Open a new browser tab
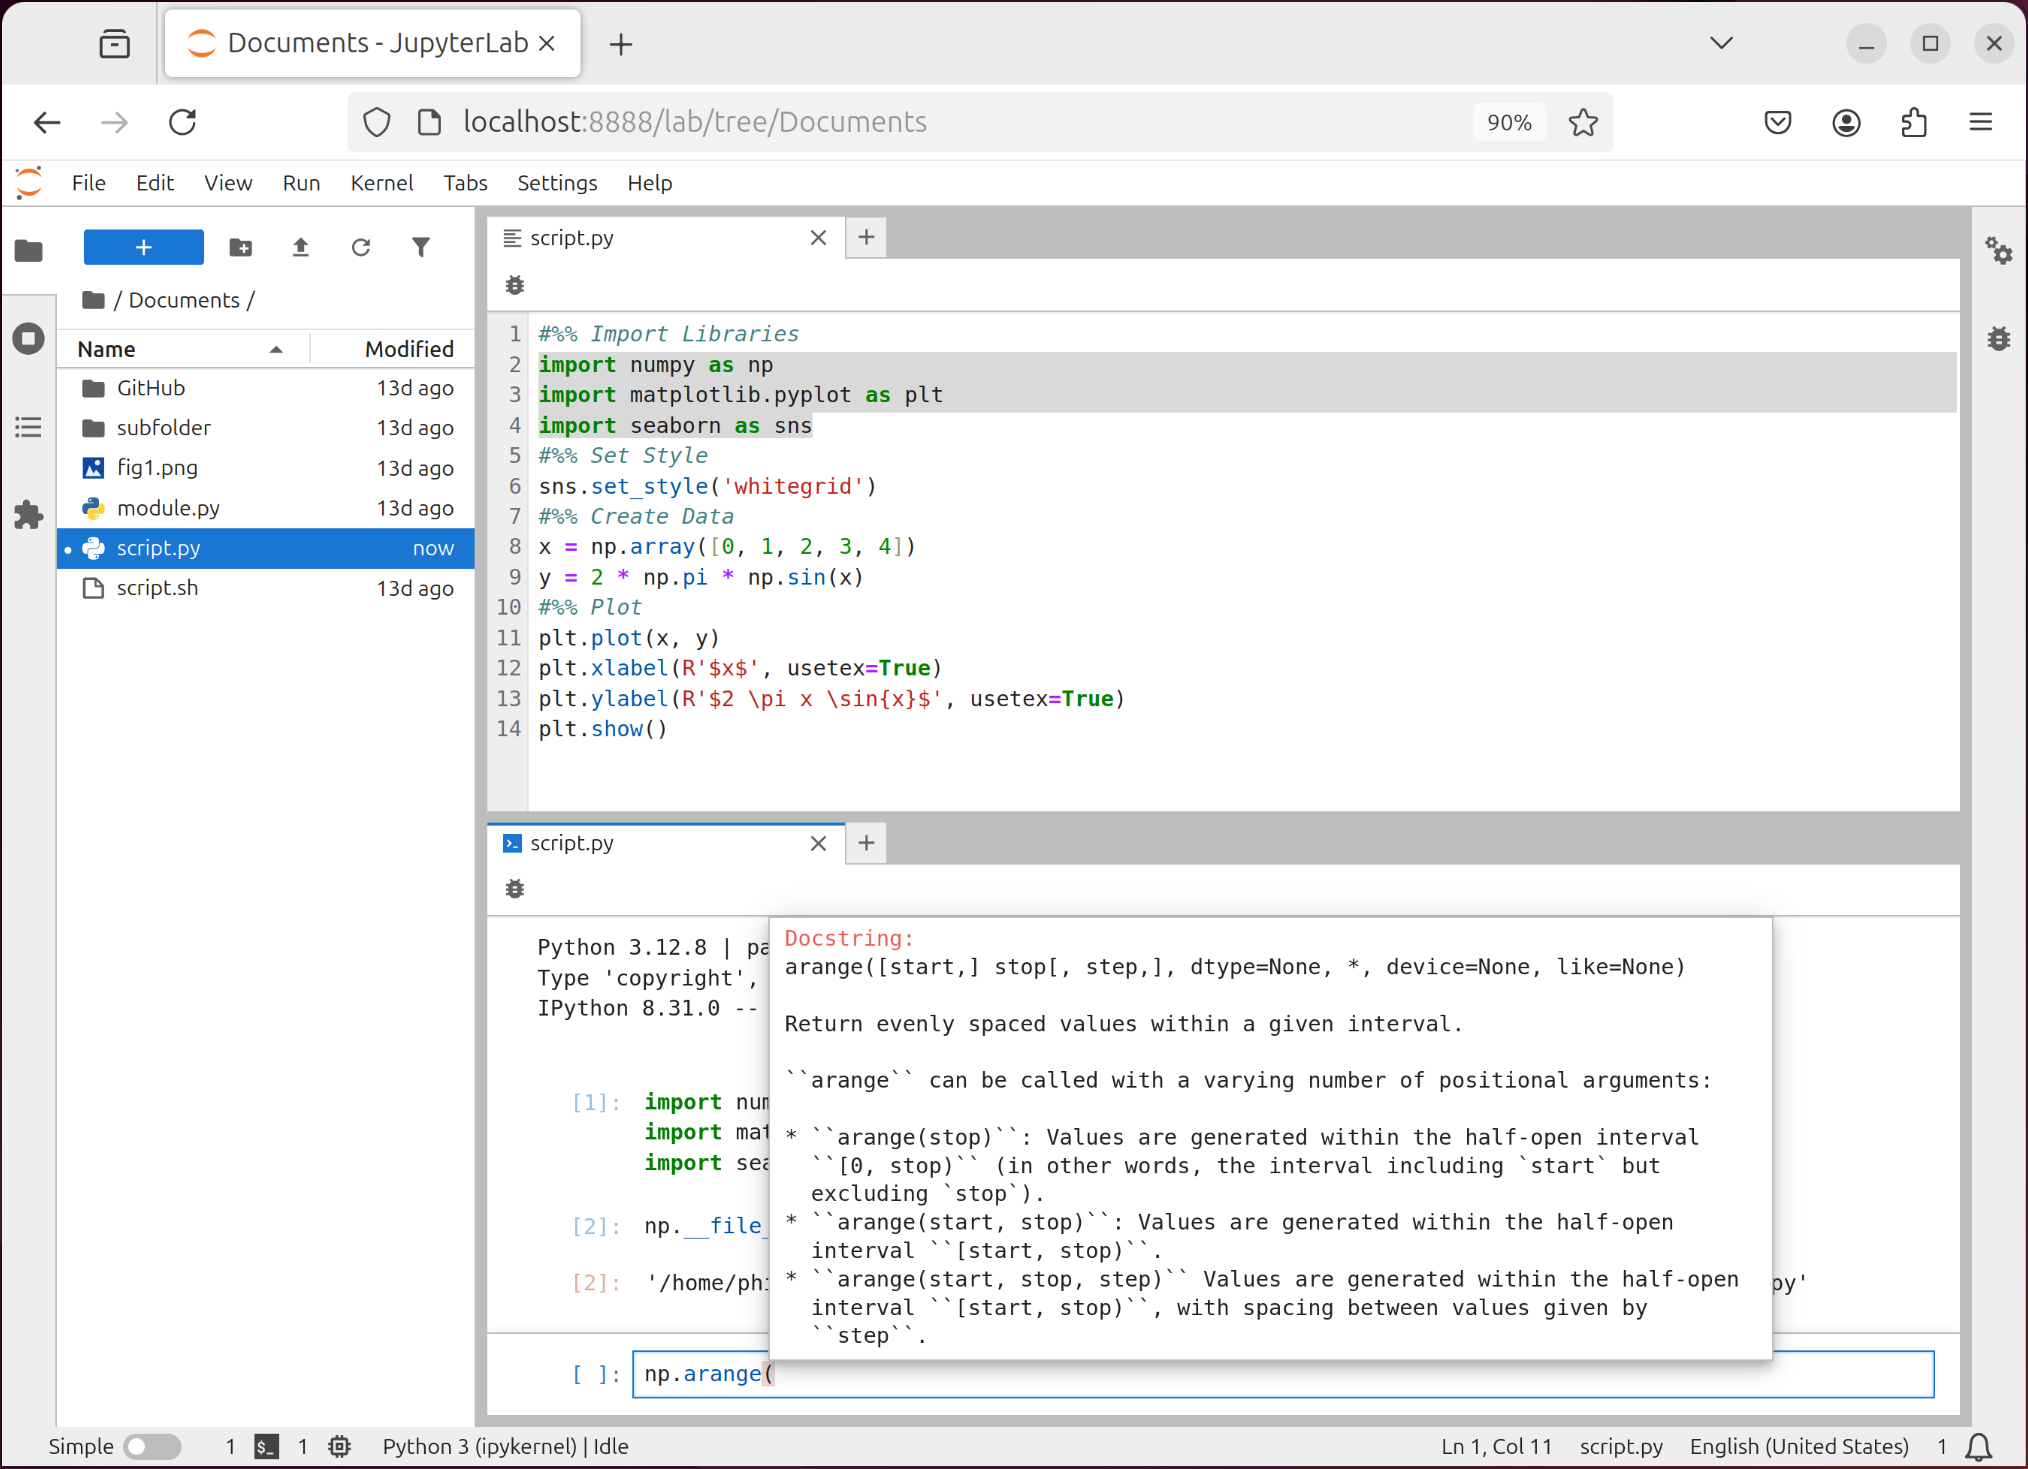Viewport: 2028px width, 1469px height. tap(621, 44)
